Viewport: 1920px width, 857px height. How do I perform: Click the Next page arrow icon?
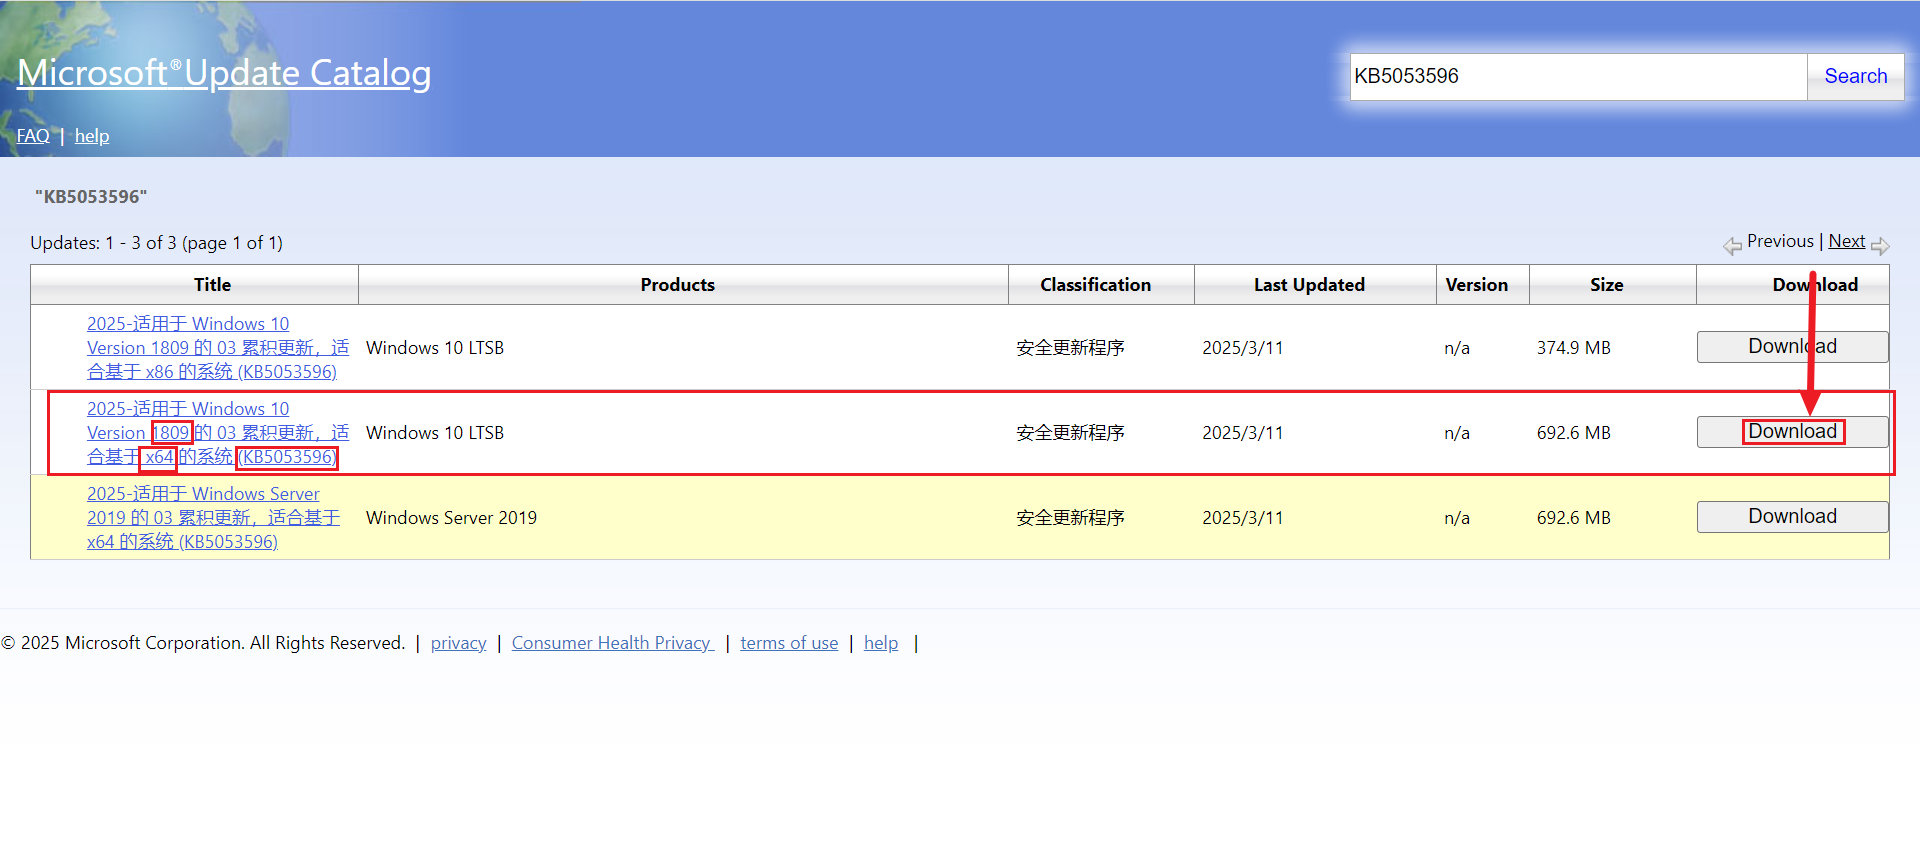[1880, 245]
